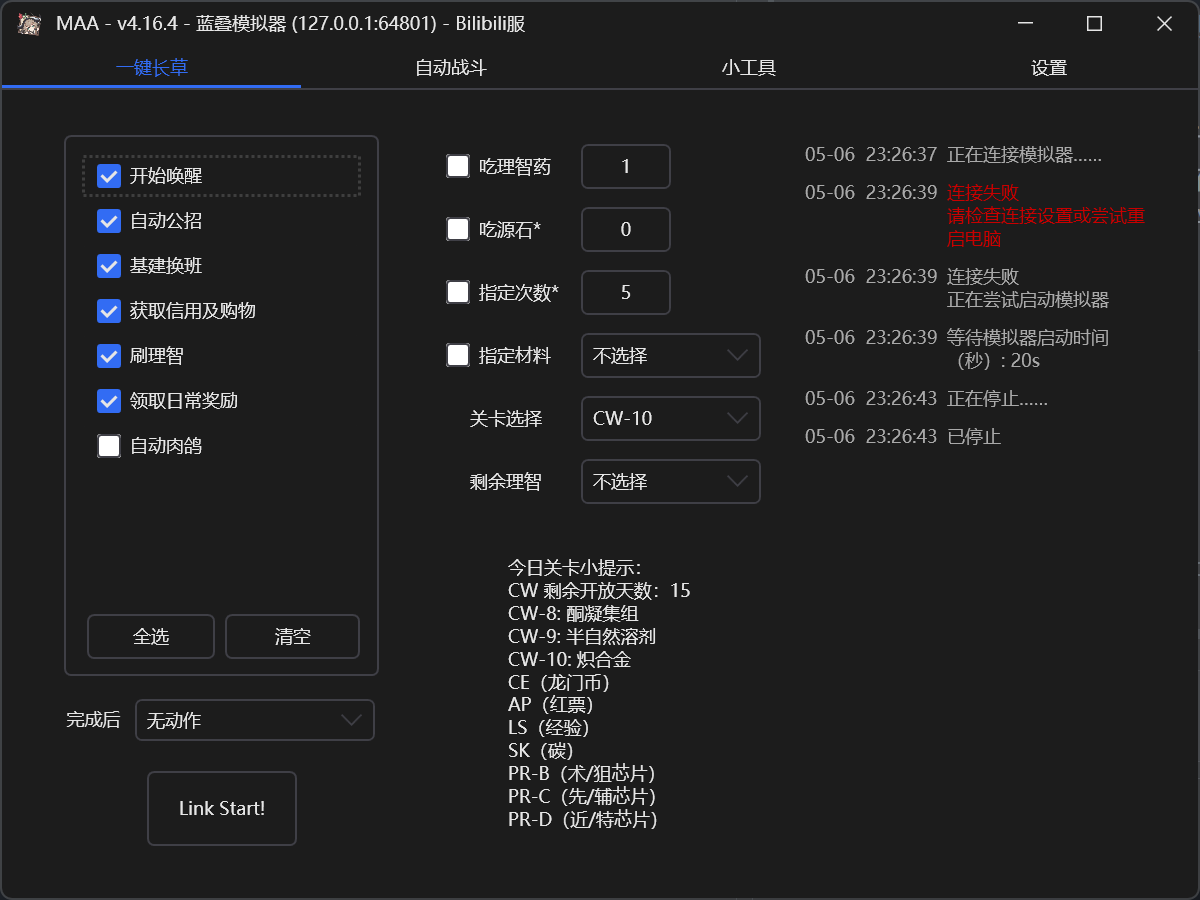Uncheck the 开始唤醒 task
Screen dimensions: 1200x900
108,176
